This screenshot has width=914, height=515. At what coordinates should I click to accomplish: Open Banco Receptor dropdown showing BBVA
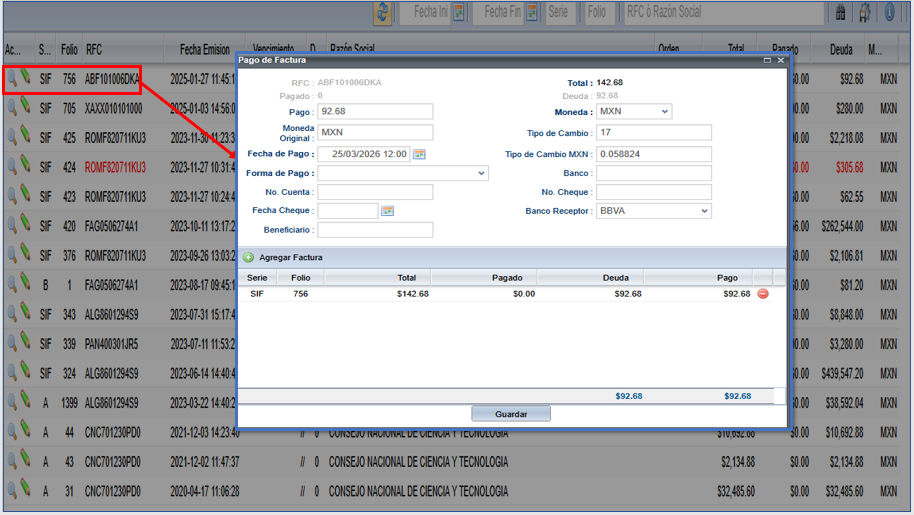tap(653, 211)
